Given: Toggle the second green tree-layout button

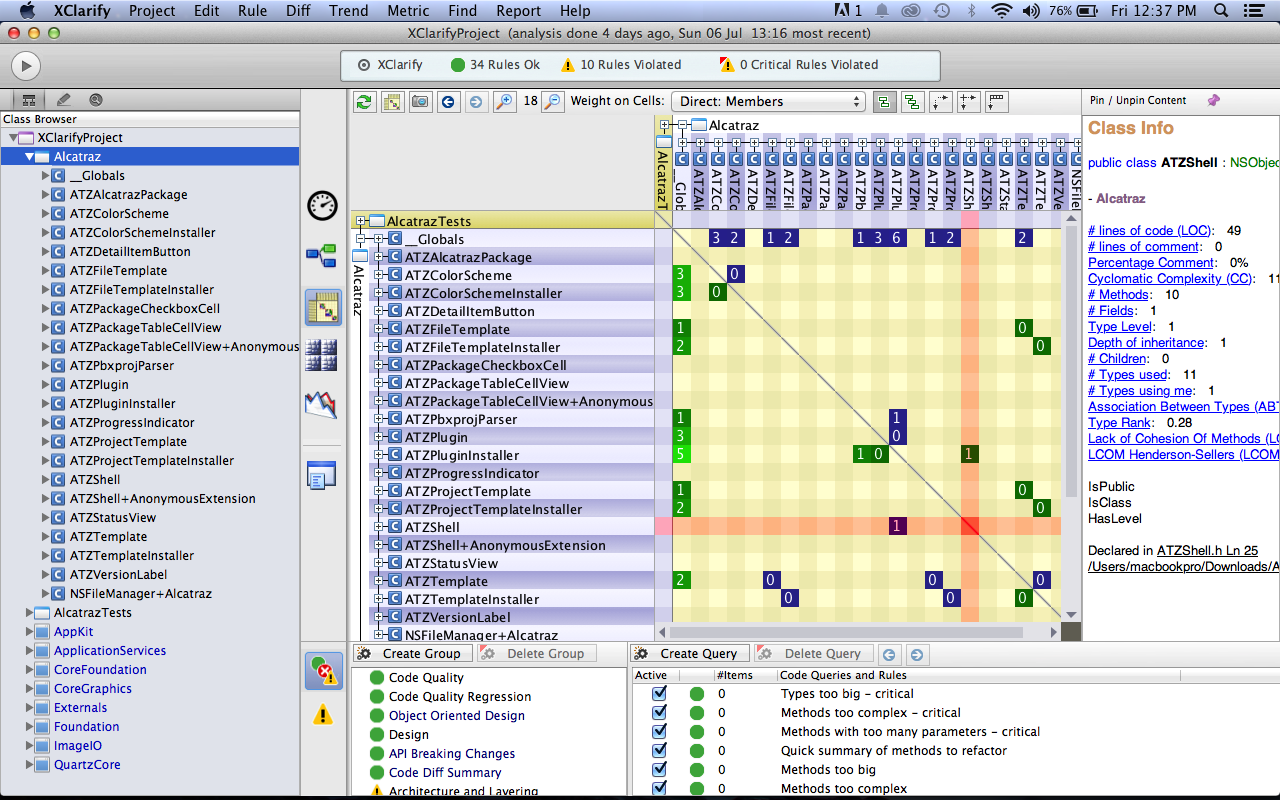Looking at the screenshot, I should 912,101.
